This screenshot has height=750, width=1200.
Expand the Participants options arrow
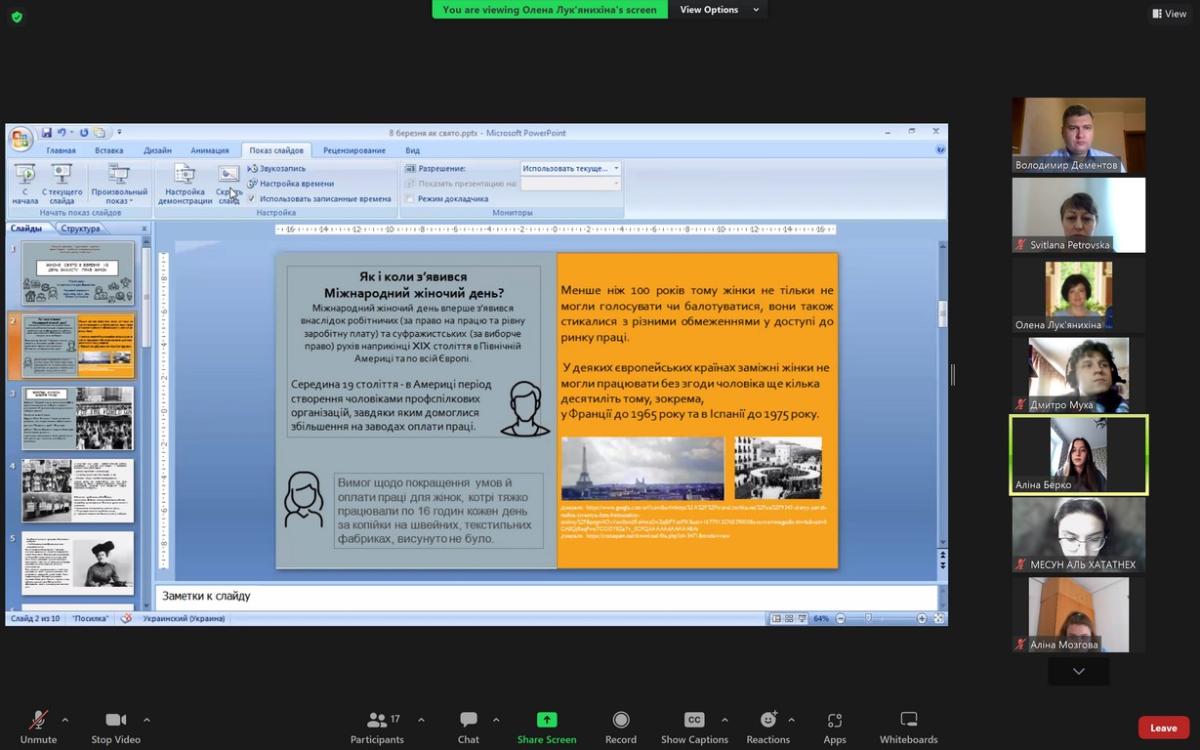(421, 720)
